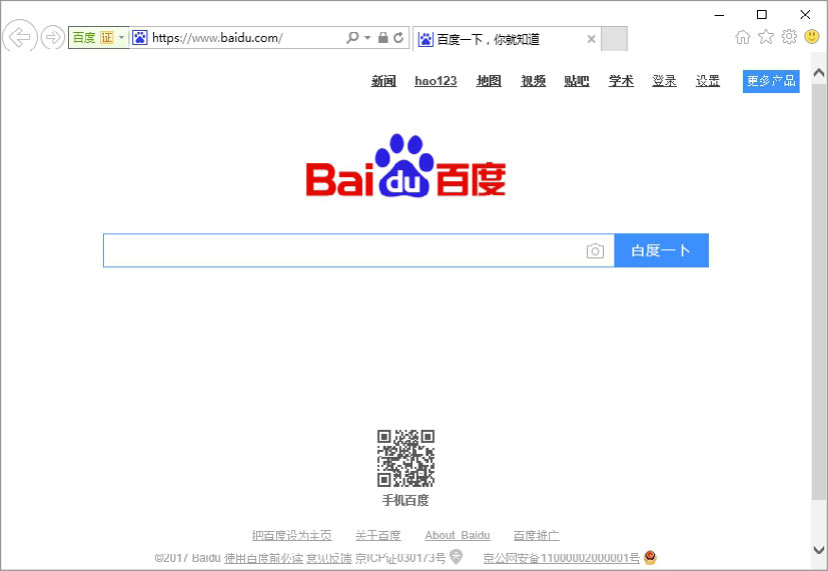The width and height of the screenshot is (828, 571).
Task: Close the 百度一下 tab
Action: coord(591,39)
